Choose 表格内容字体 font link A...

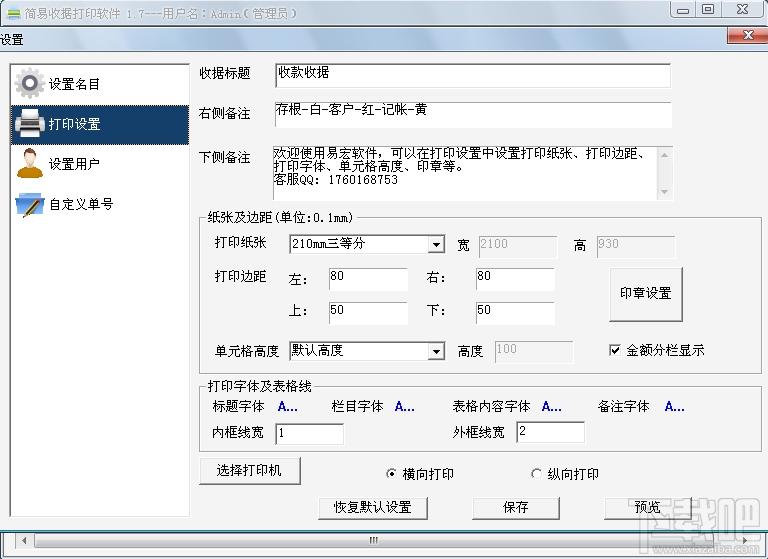pos(552,406)
